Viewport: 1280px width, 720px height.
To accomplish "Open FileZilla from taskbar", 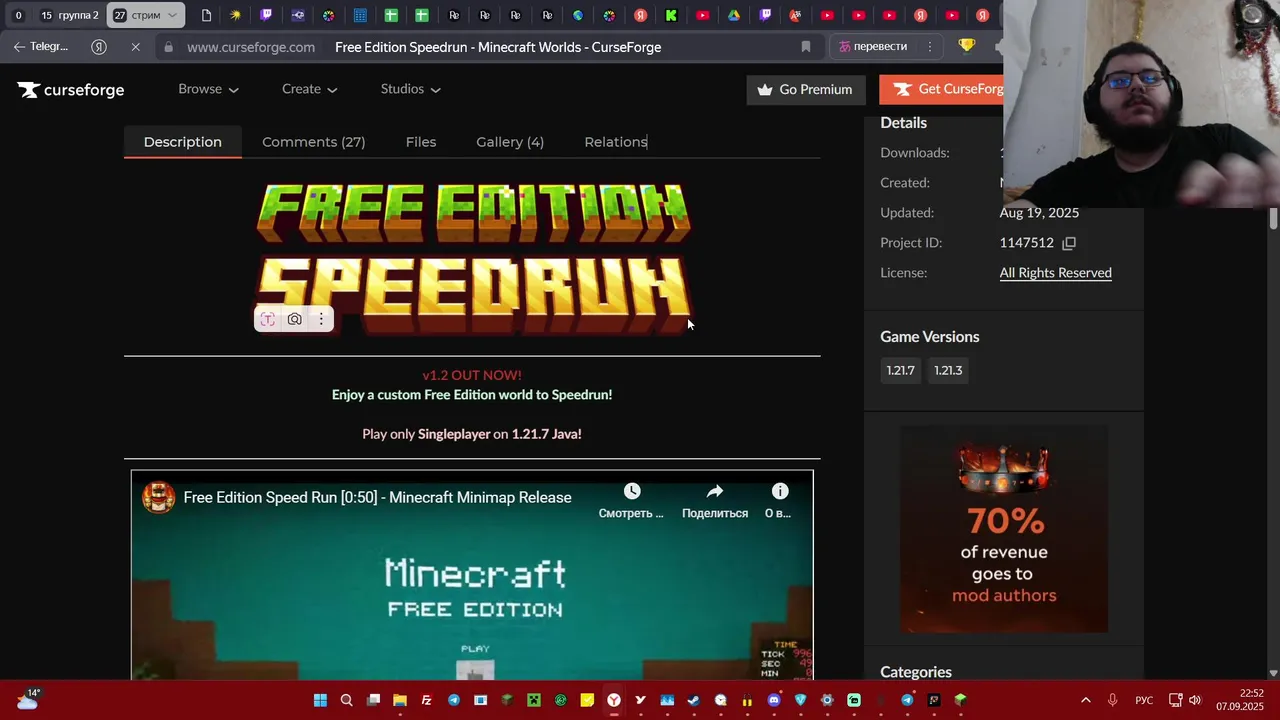I will pyautogui.click(x=427, y=700).
